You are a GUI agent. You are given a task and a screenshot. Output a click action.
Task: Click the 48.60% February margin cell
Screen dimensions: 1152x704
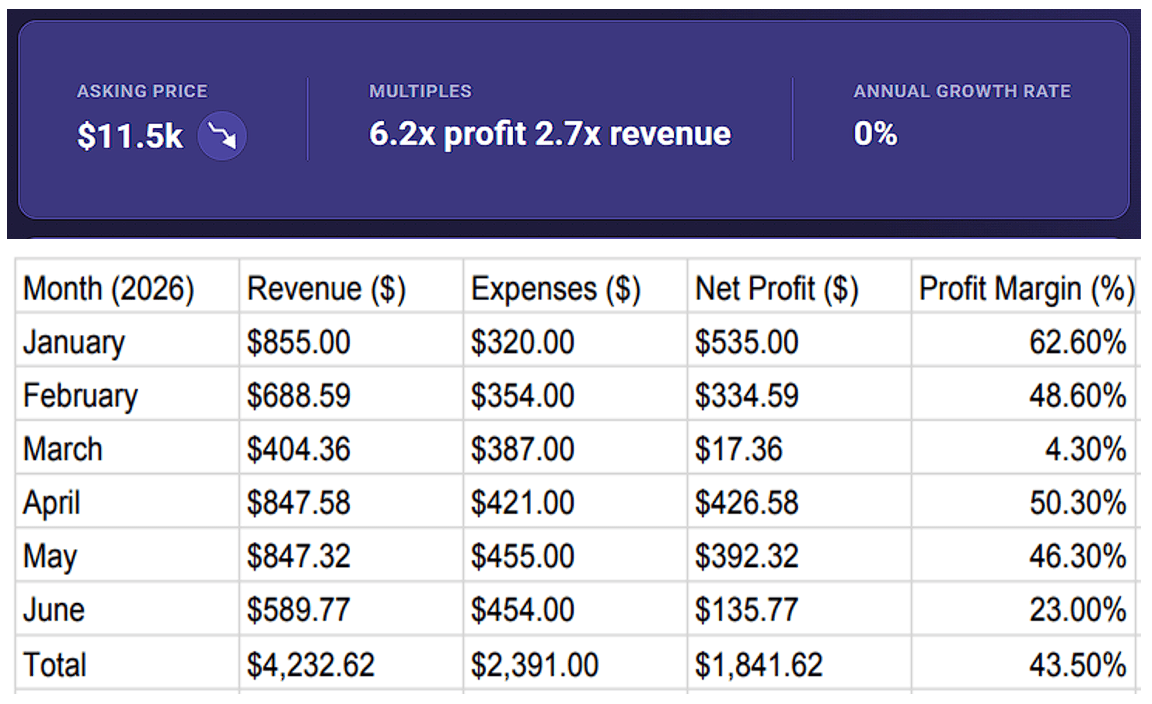click(x=1024, y=395)
